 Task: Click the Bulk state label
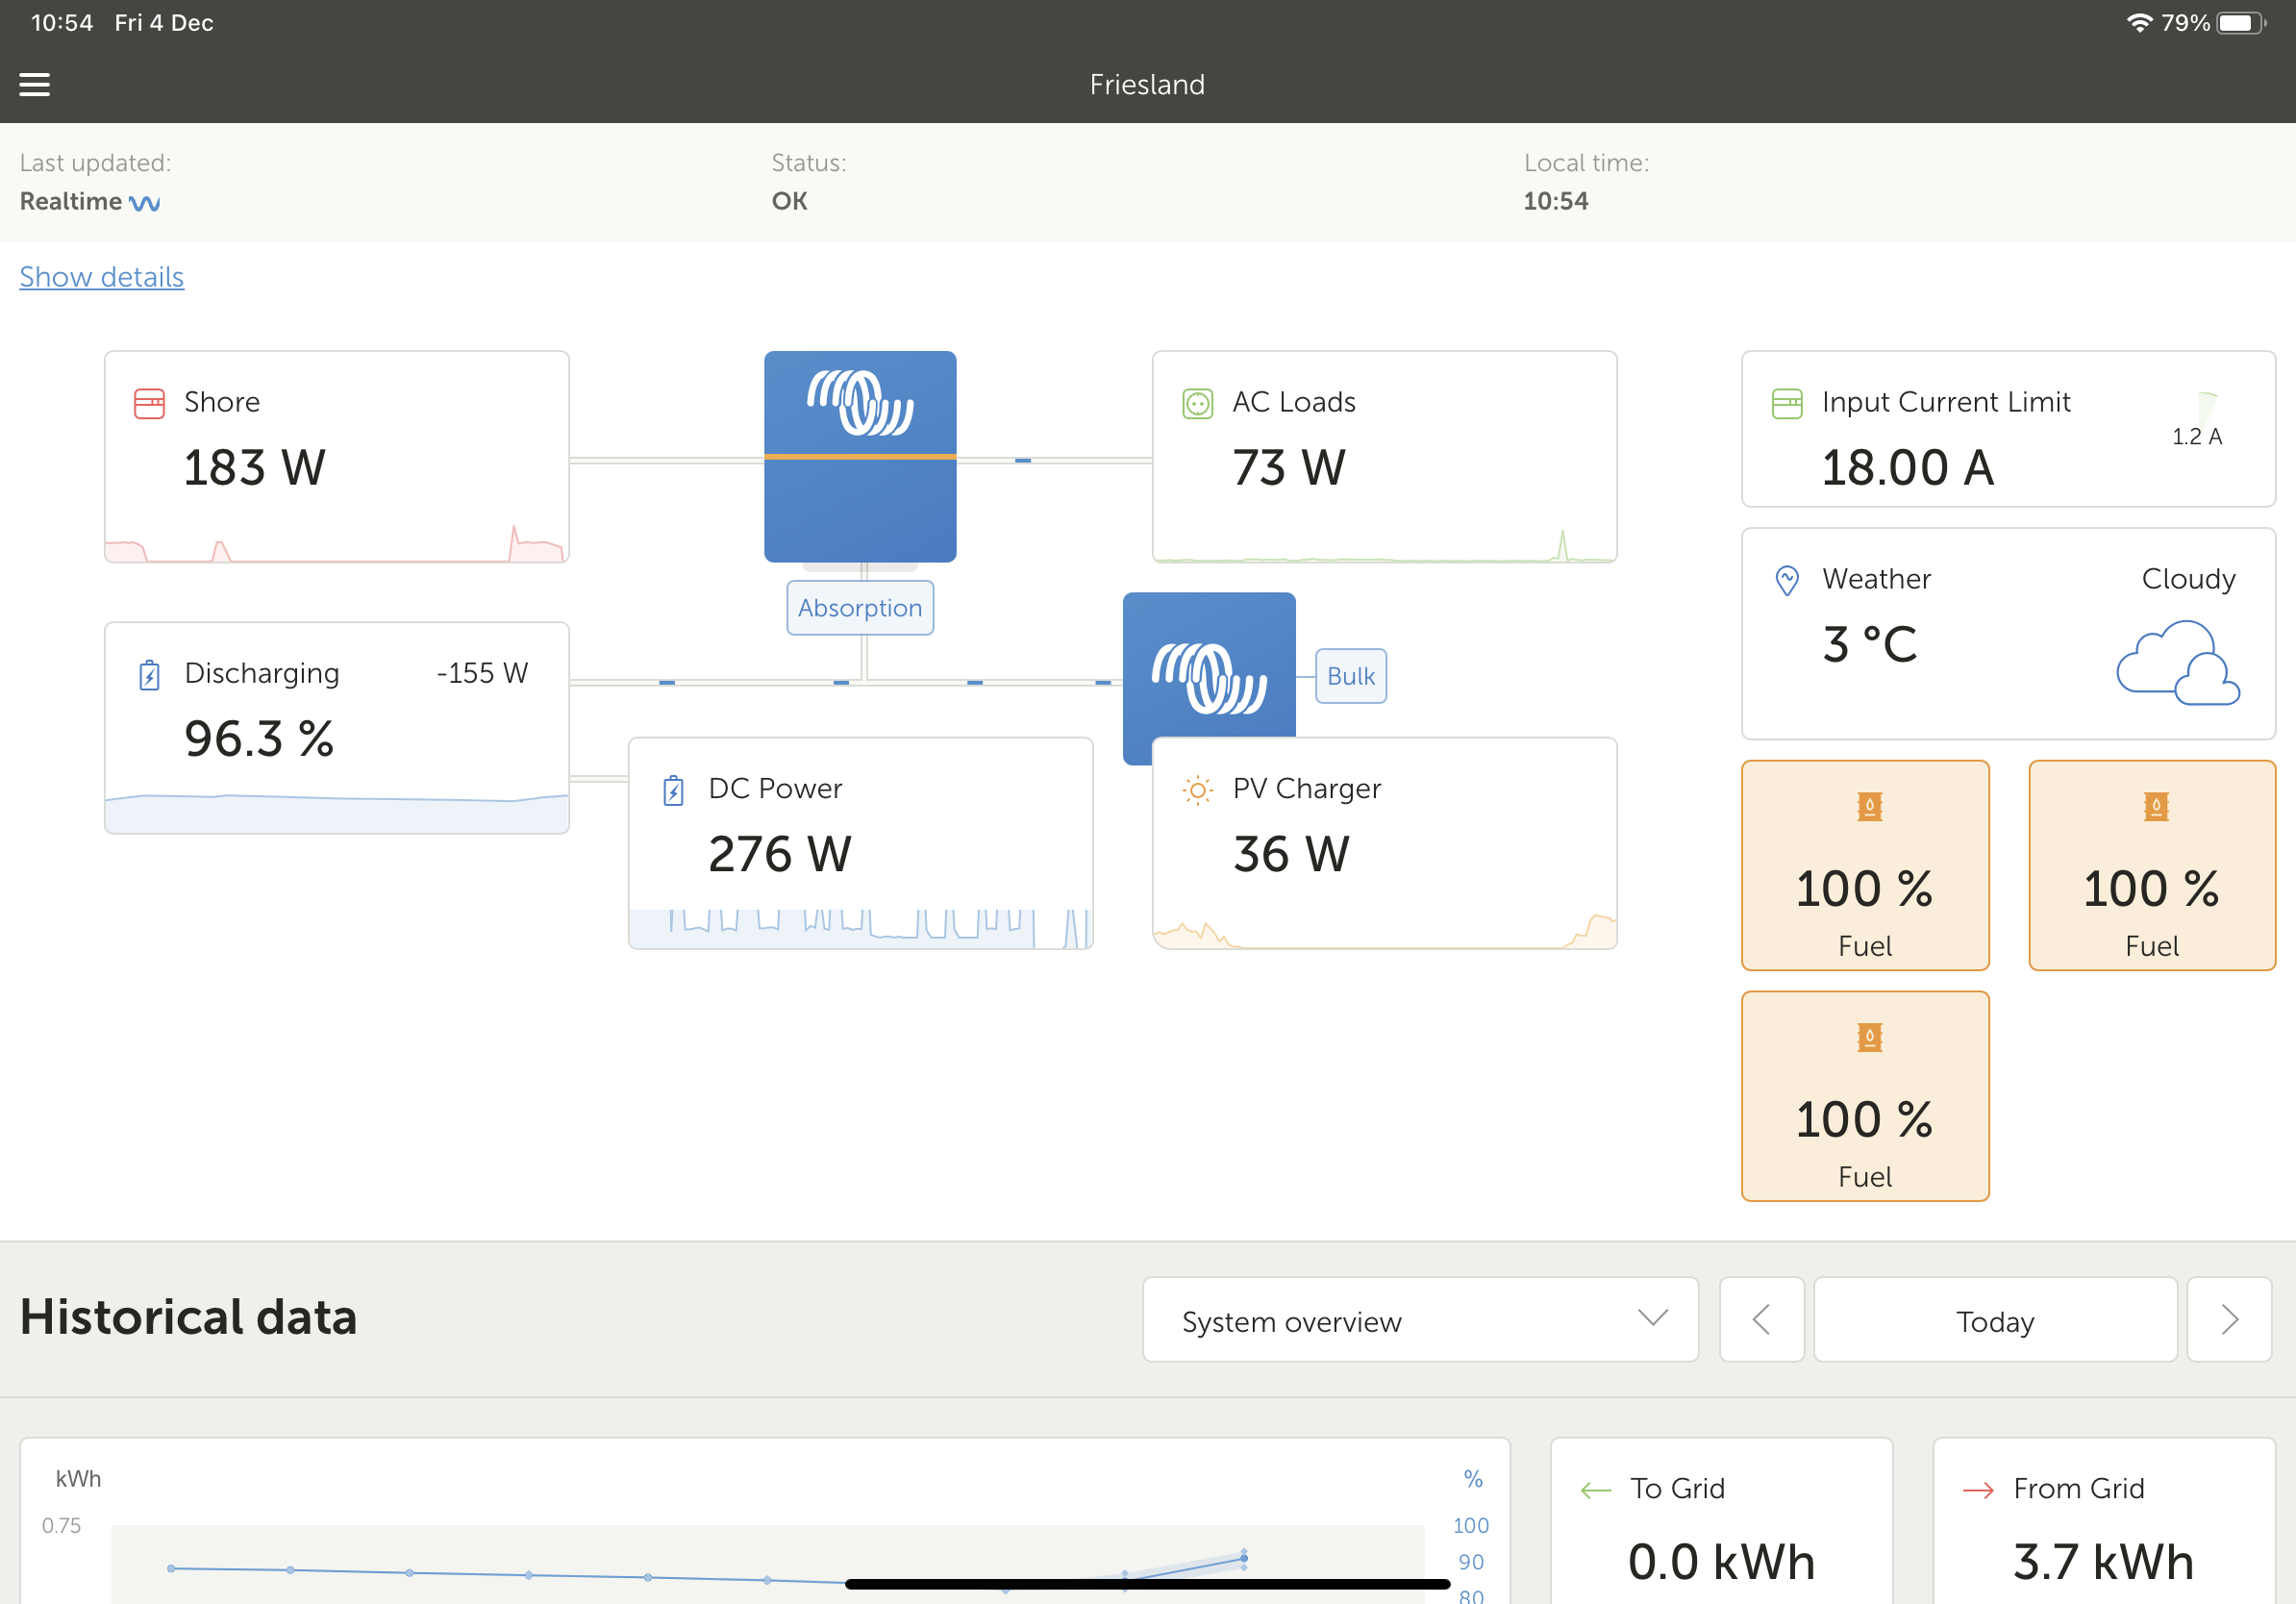click(1350, 676)
